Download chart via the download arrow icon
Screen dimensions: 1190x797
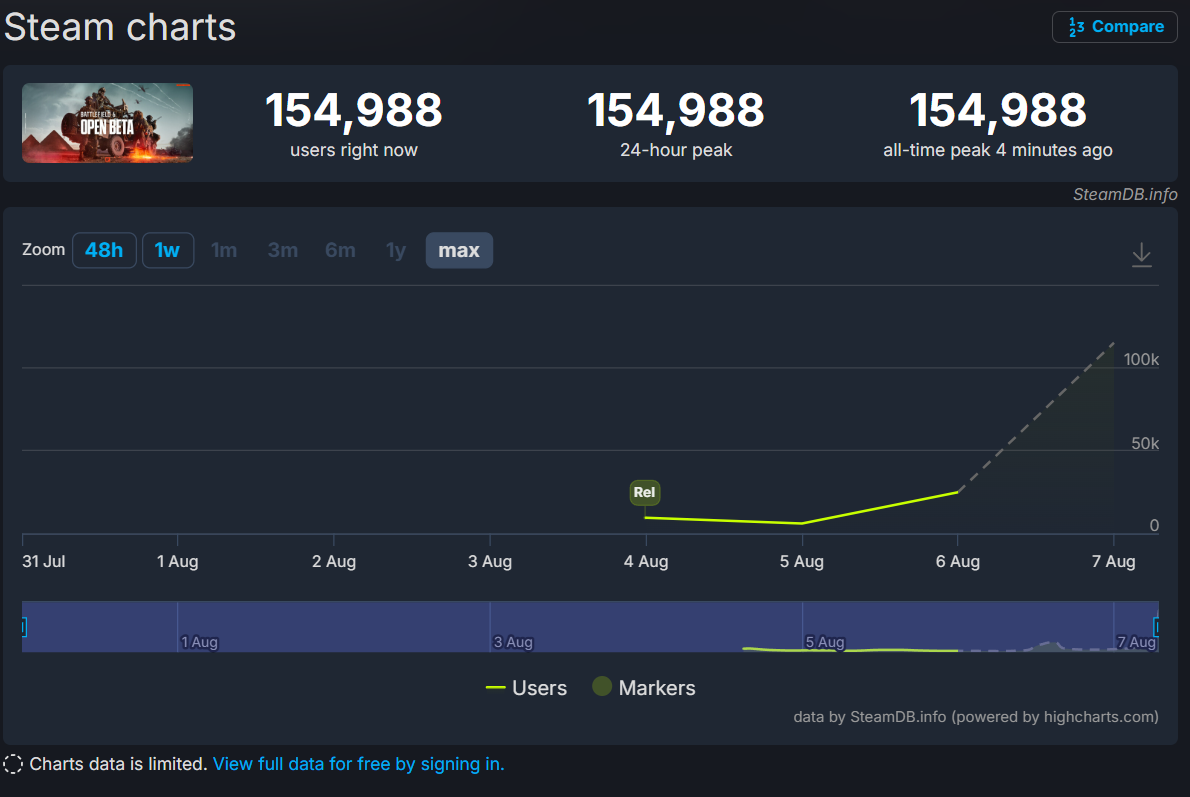pos(1141,254)
